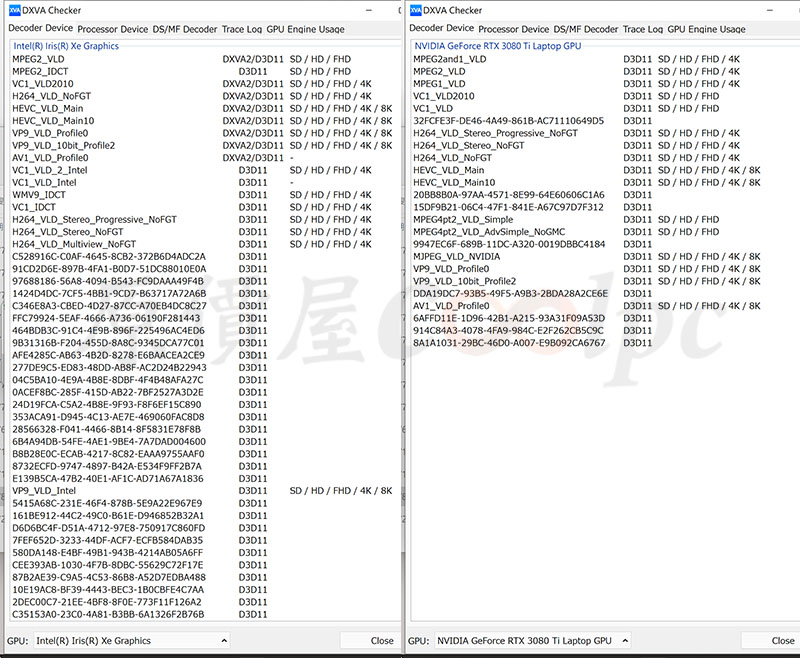Minimize the Intel DXVA Checker window
Viewport: 800px width, 658px height.
(369, 10)
